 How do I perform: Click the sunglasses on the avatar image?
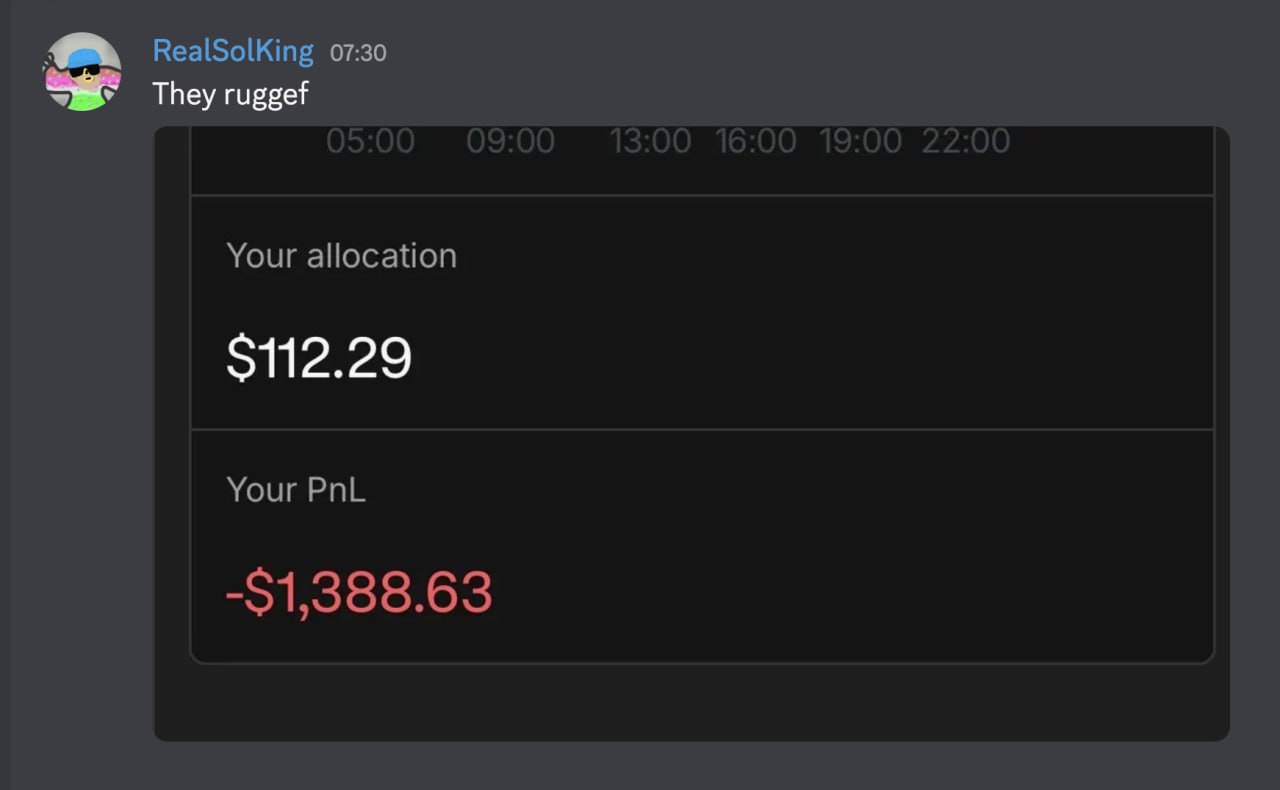(x=86, y=71)
